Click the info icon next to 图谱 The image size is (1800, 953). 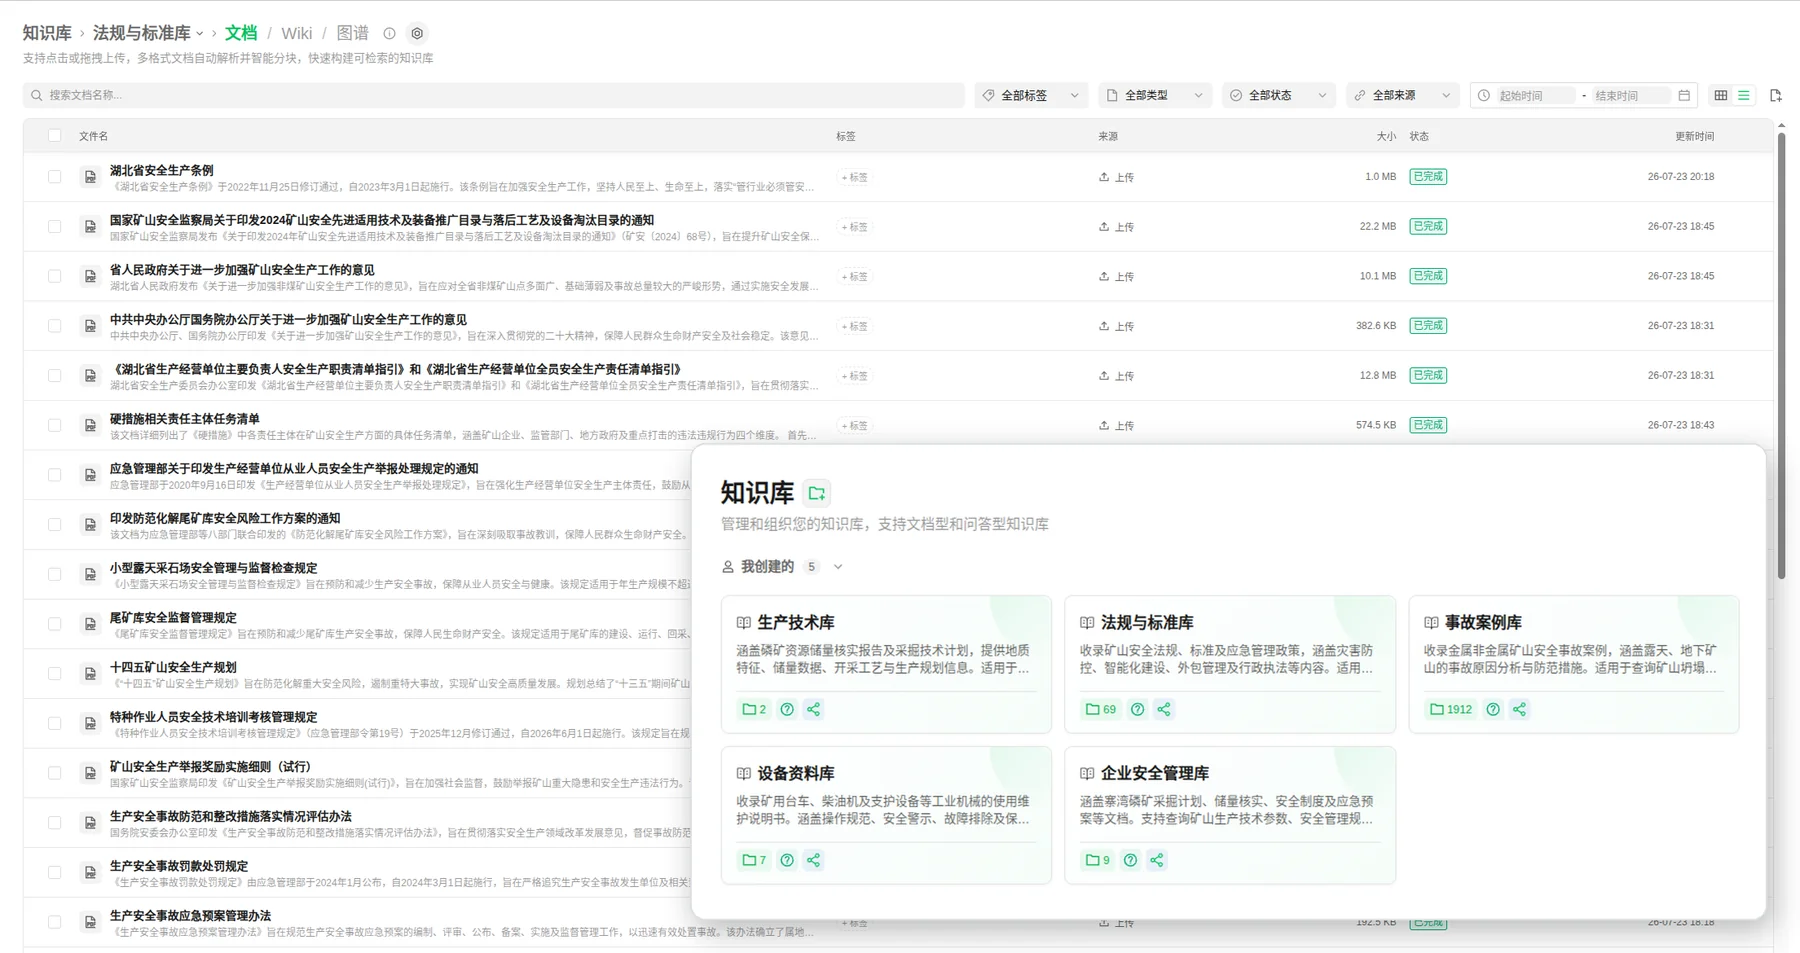point(389,33)
